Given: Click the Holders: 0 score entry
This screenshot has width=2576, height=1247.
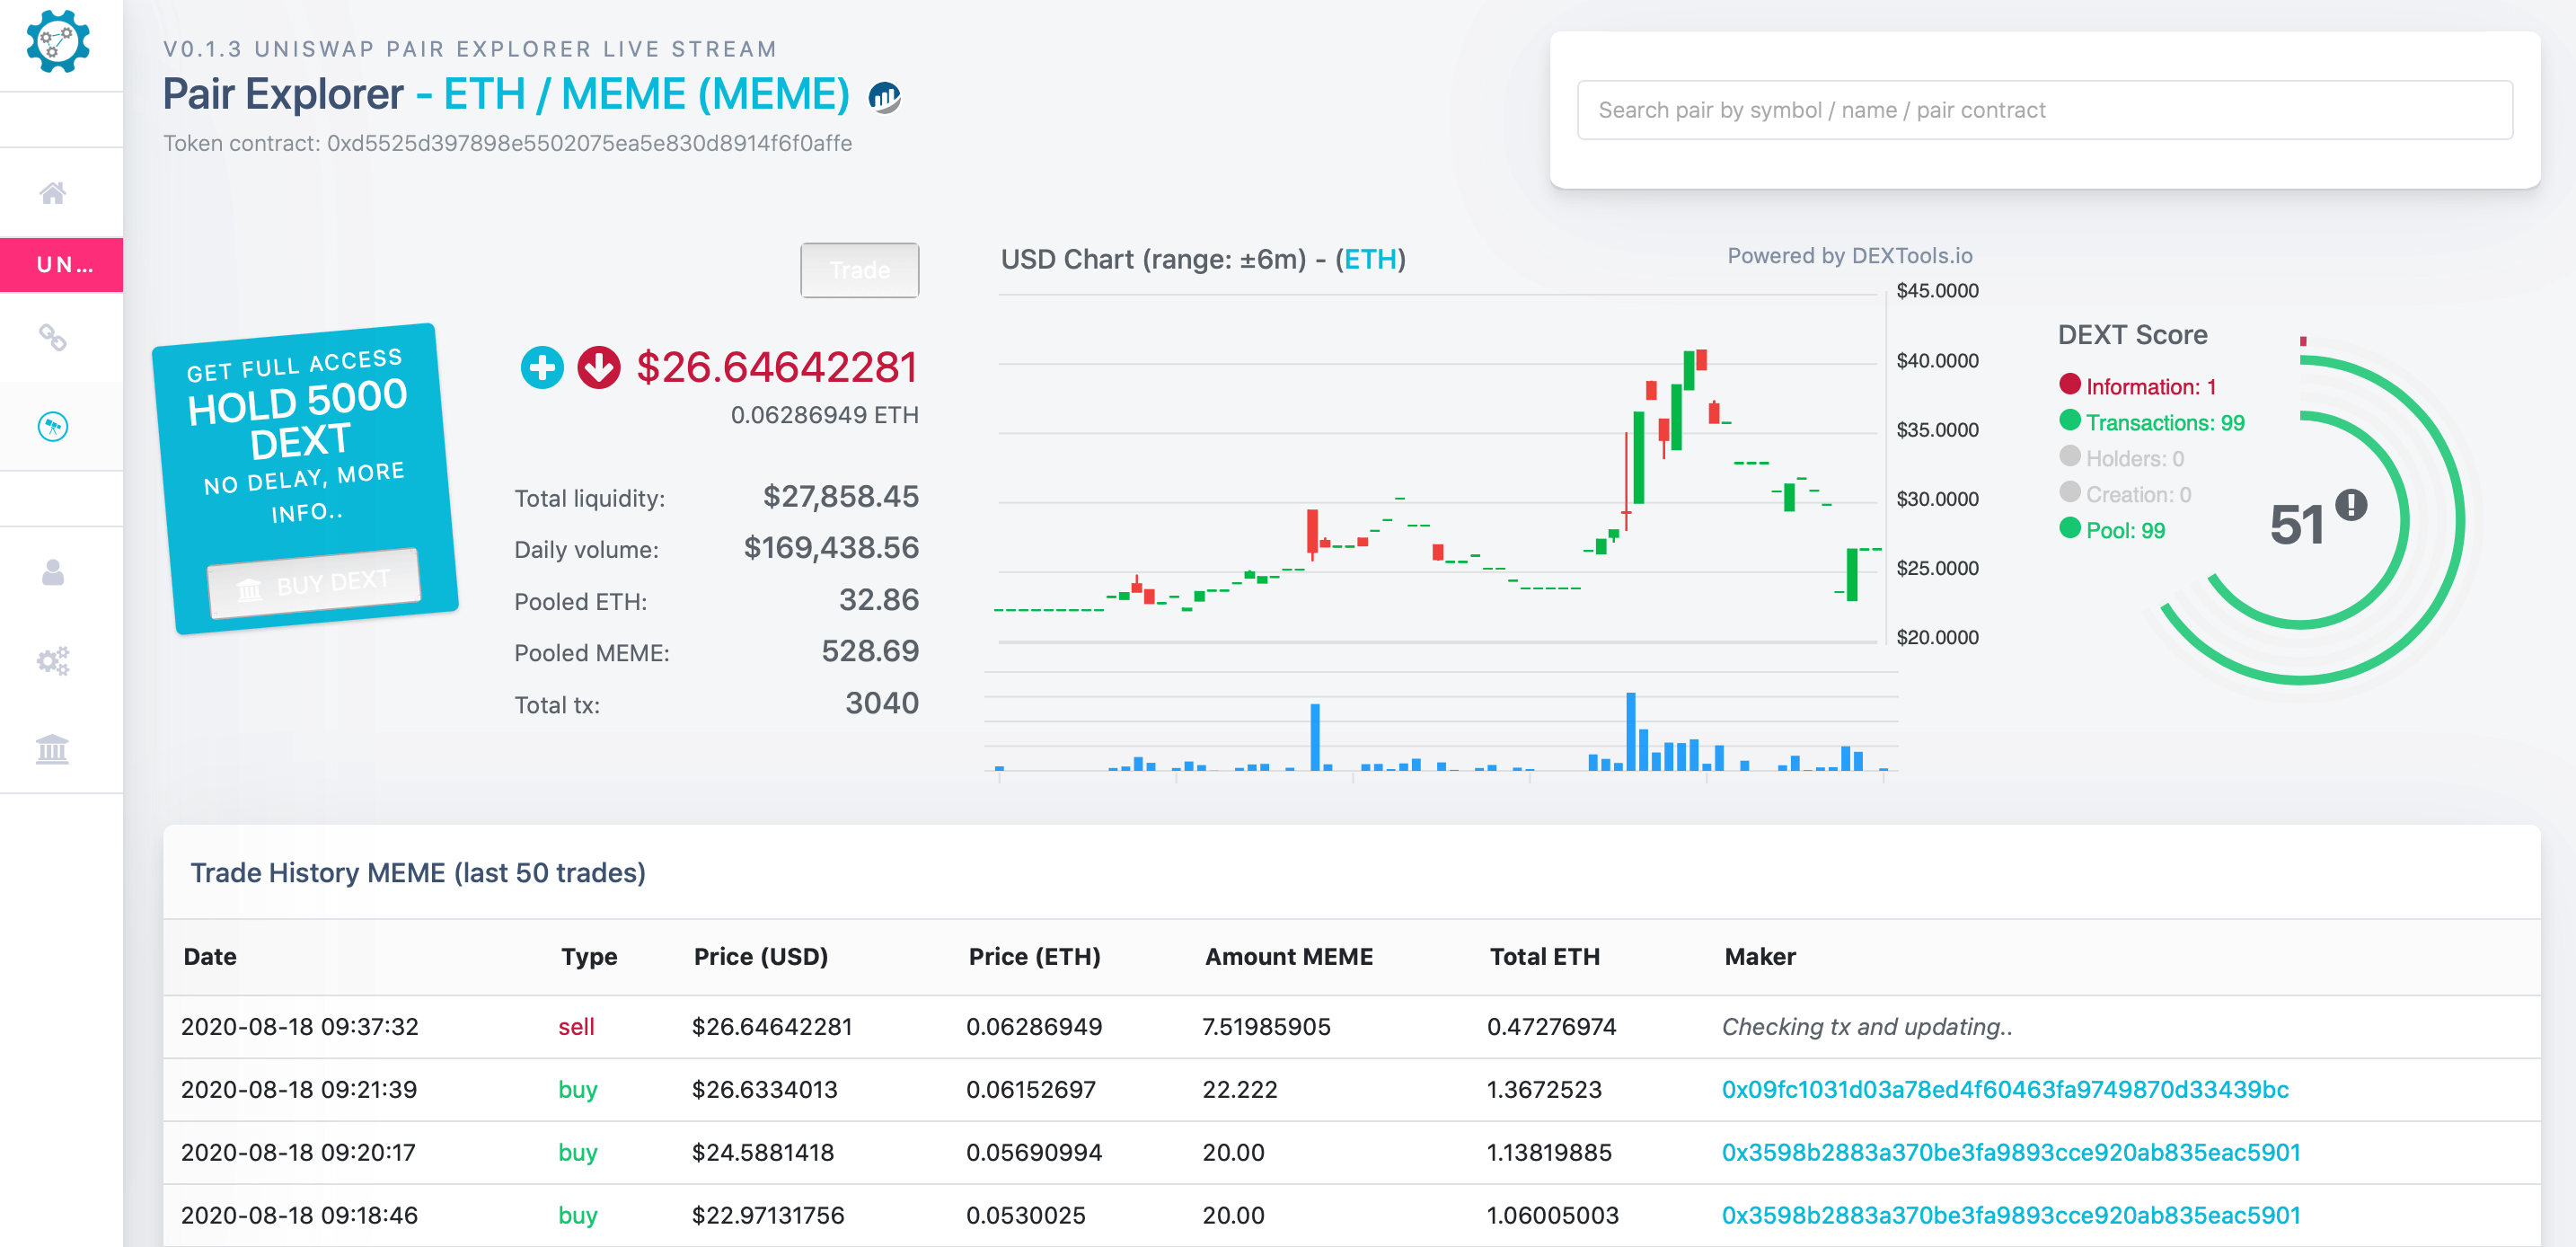Looking at the screenshot, I should pyautogui.click(x=2121, y=458).
